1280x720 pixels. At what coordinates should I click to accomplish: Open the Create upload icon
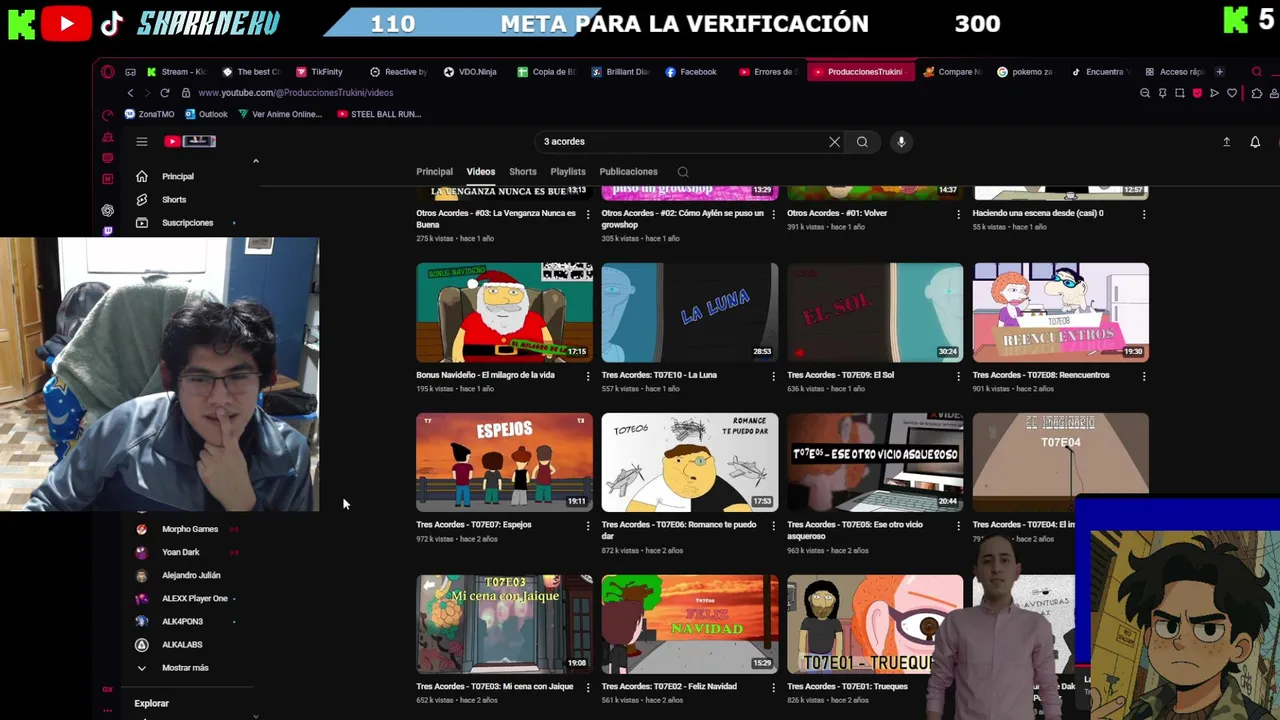[1226, 142]
